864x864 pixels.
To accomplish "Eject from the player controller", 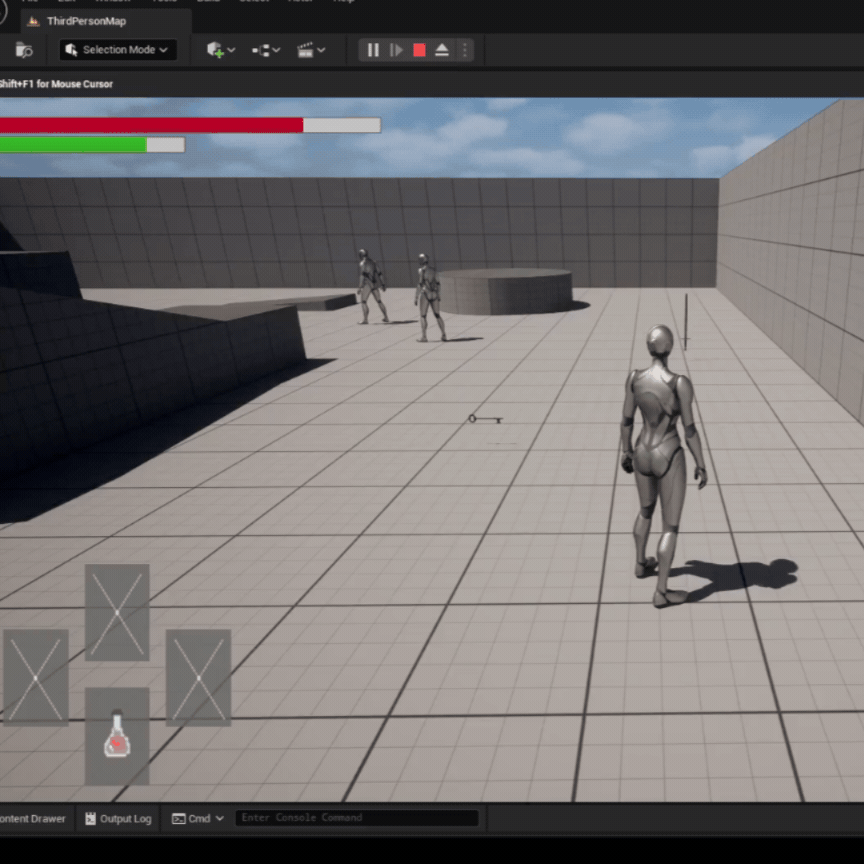I will (x=442, y=50).
